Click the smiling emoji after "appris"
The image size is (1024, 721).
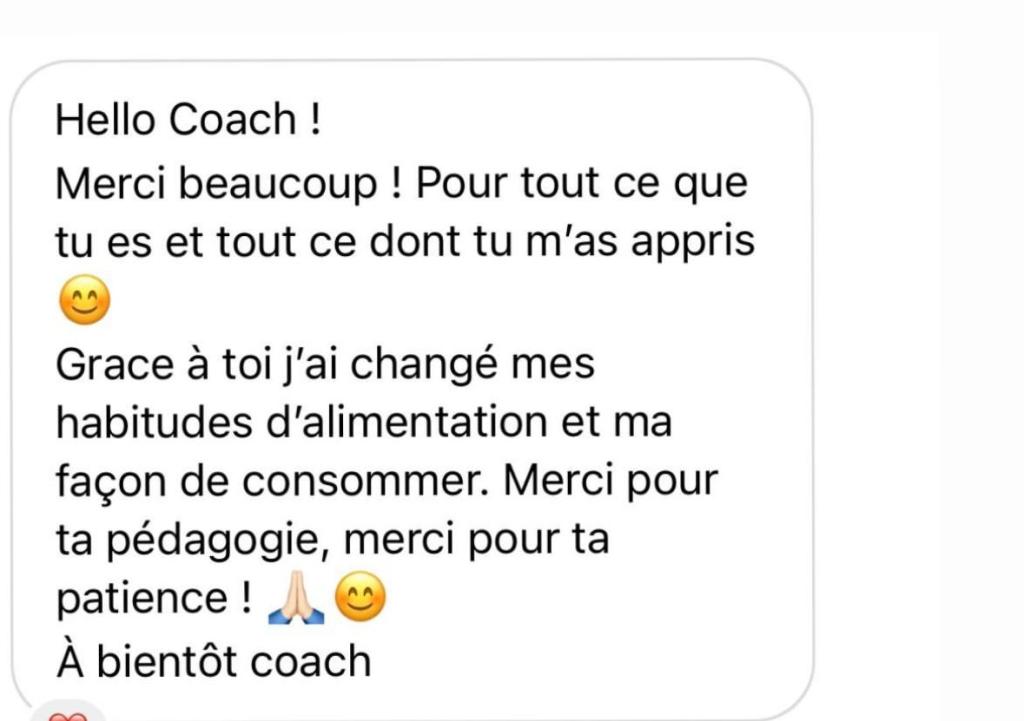tap(84, 300)
